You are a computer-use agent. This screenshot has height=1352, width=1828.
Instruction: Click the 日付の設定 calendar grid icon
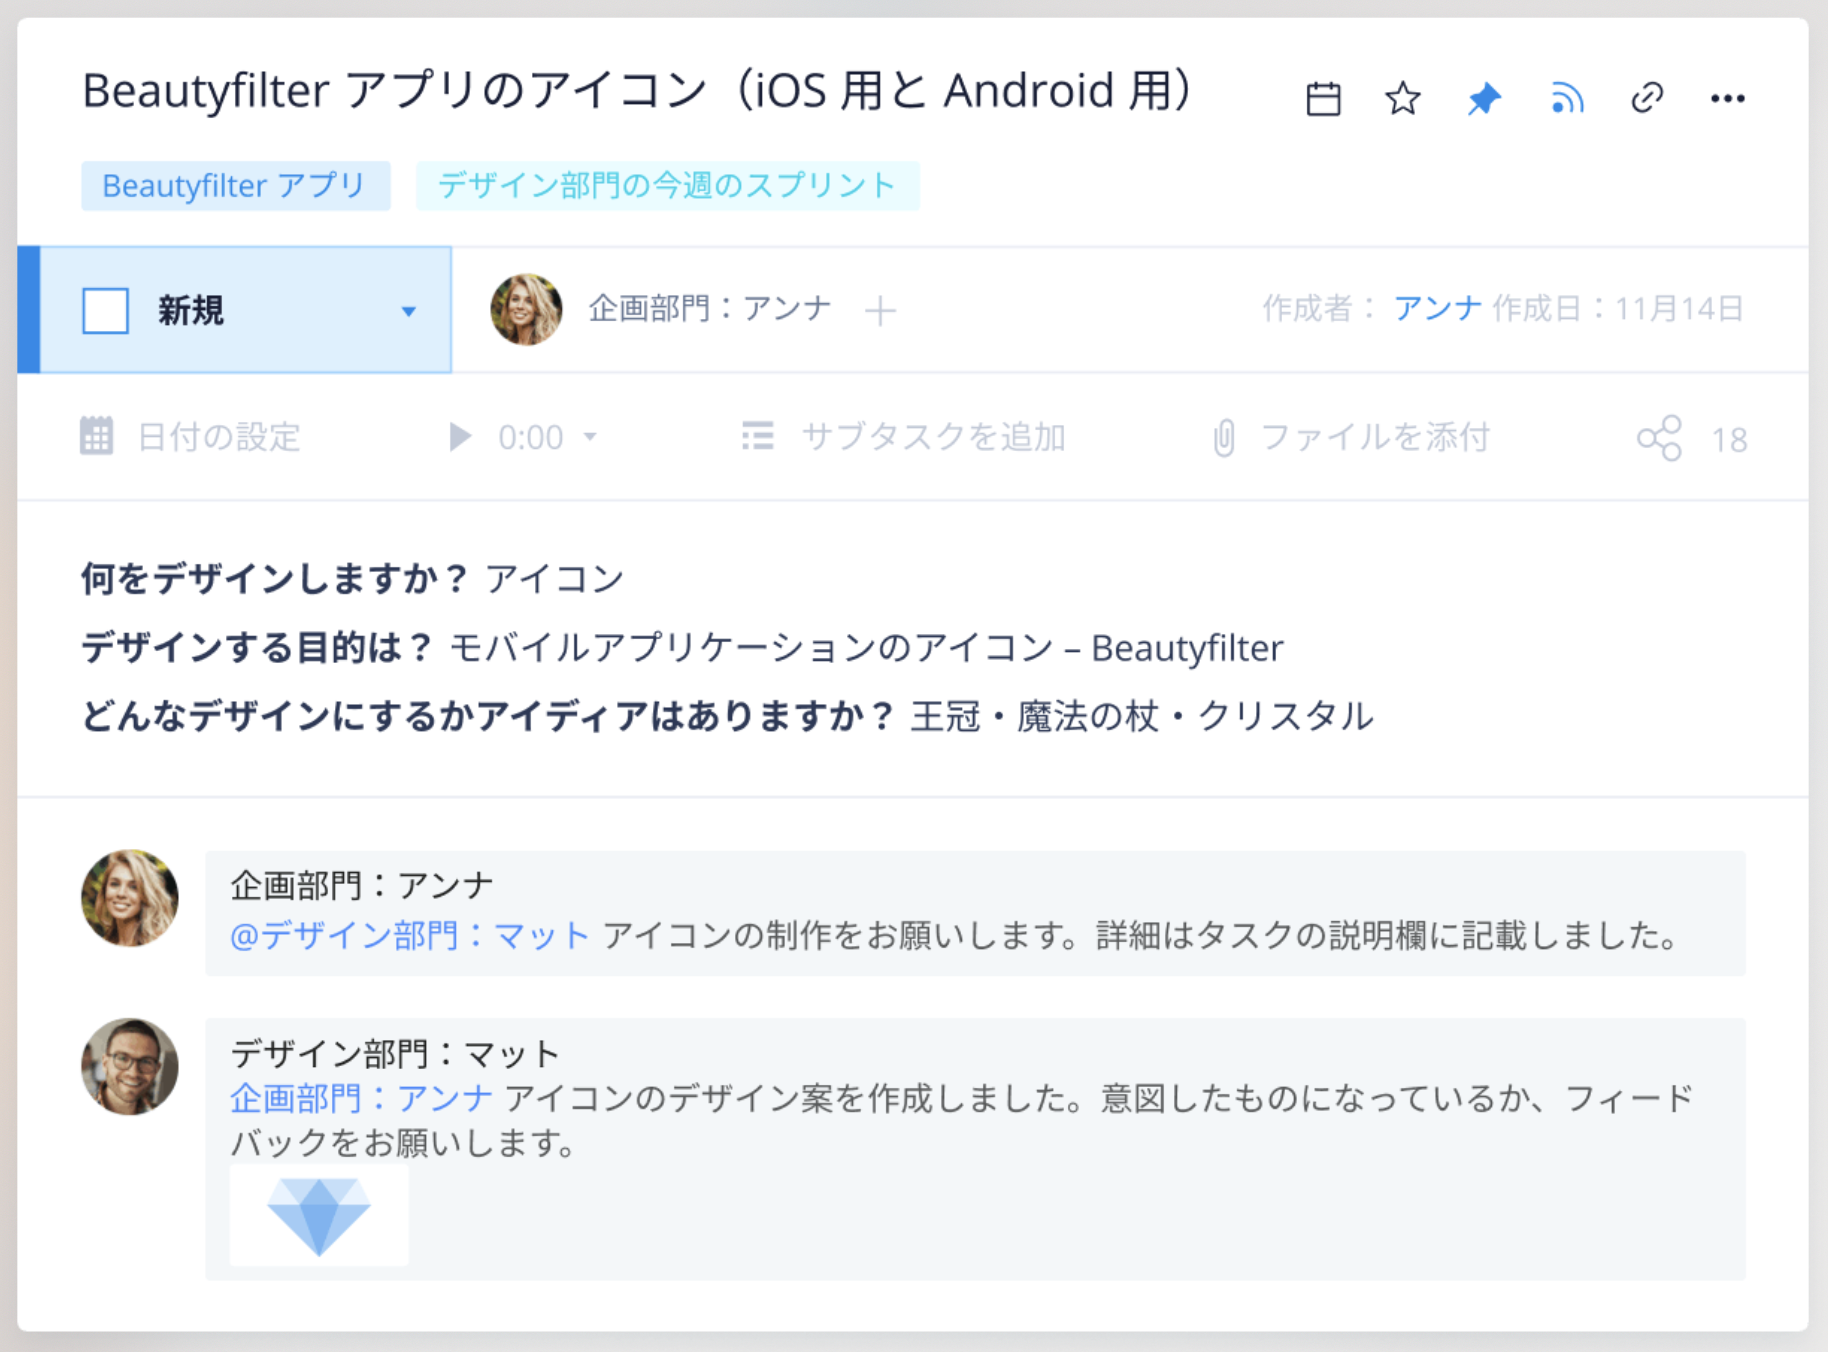pos(97,437)
